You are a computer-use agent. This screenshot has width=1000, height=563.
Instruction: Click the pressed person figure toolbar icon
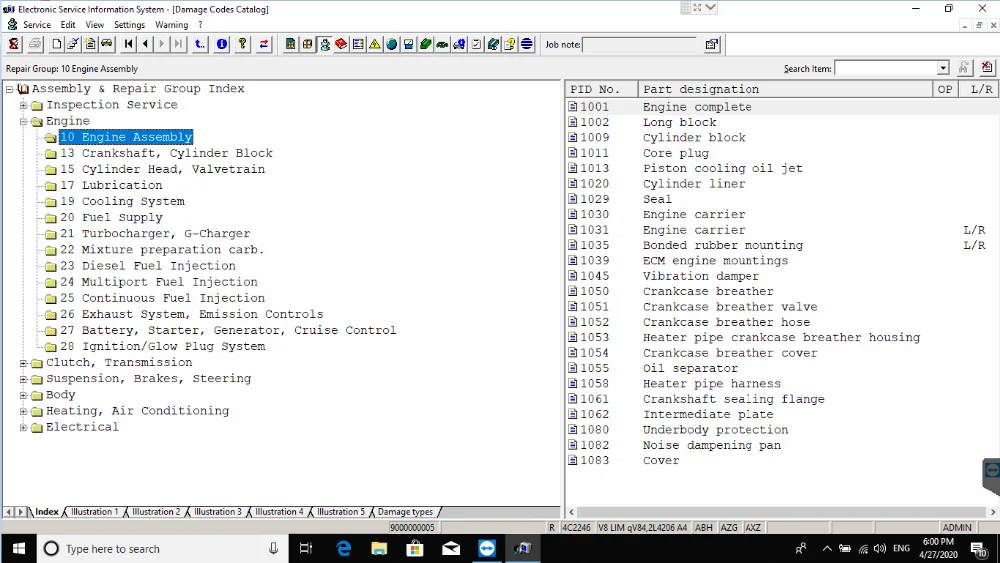(325, 44)
